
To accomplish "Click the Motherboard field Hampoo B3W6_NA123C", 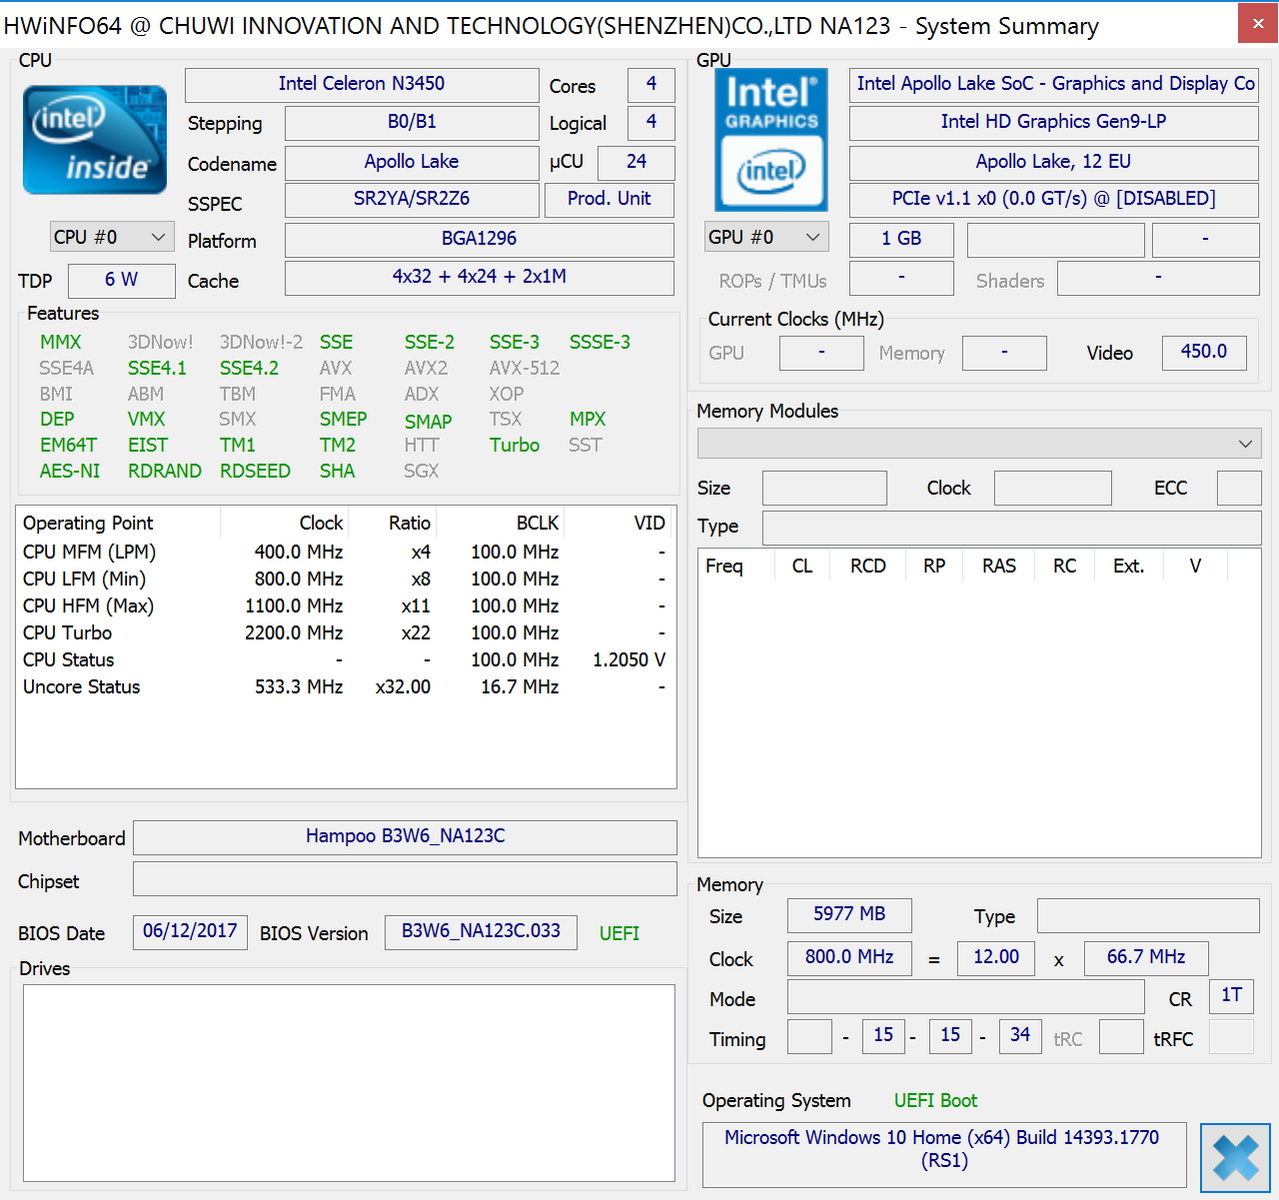I will tap(405, 837).
